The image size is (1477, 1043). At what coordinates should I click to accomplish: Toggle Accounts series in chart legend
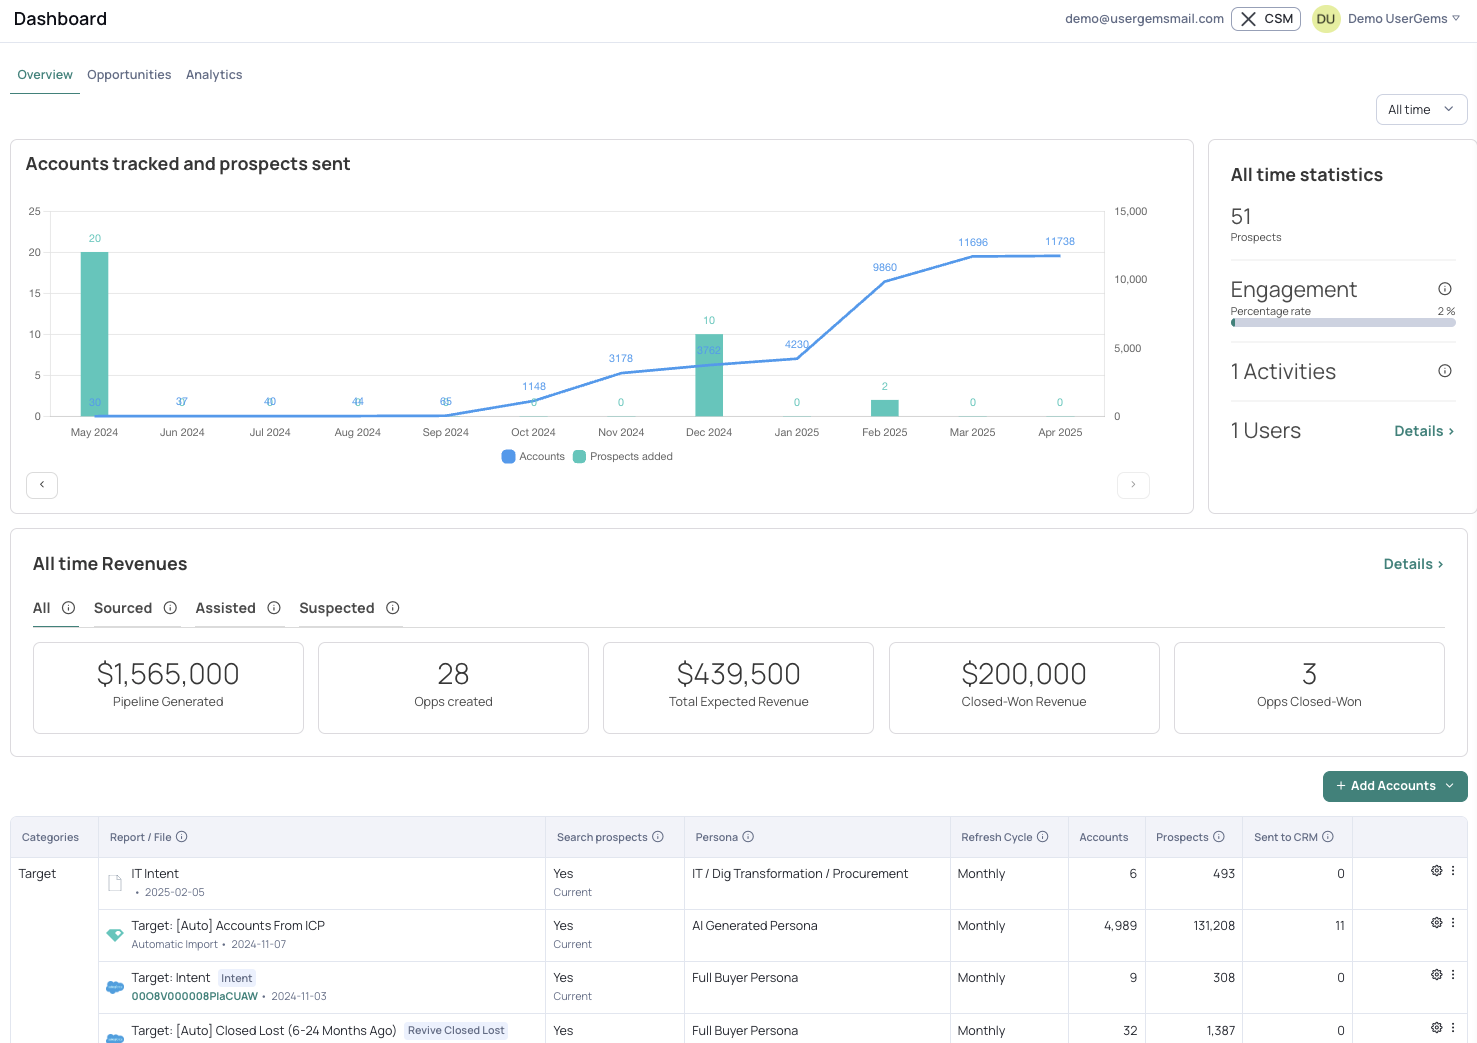(x=533, y=456)
